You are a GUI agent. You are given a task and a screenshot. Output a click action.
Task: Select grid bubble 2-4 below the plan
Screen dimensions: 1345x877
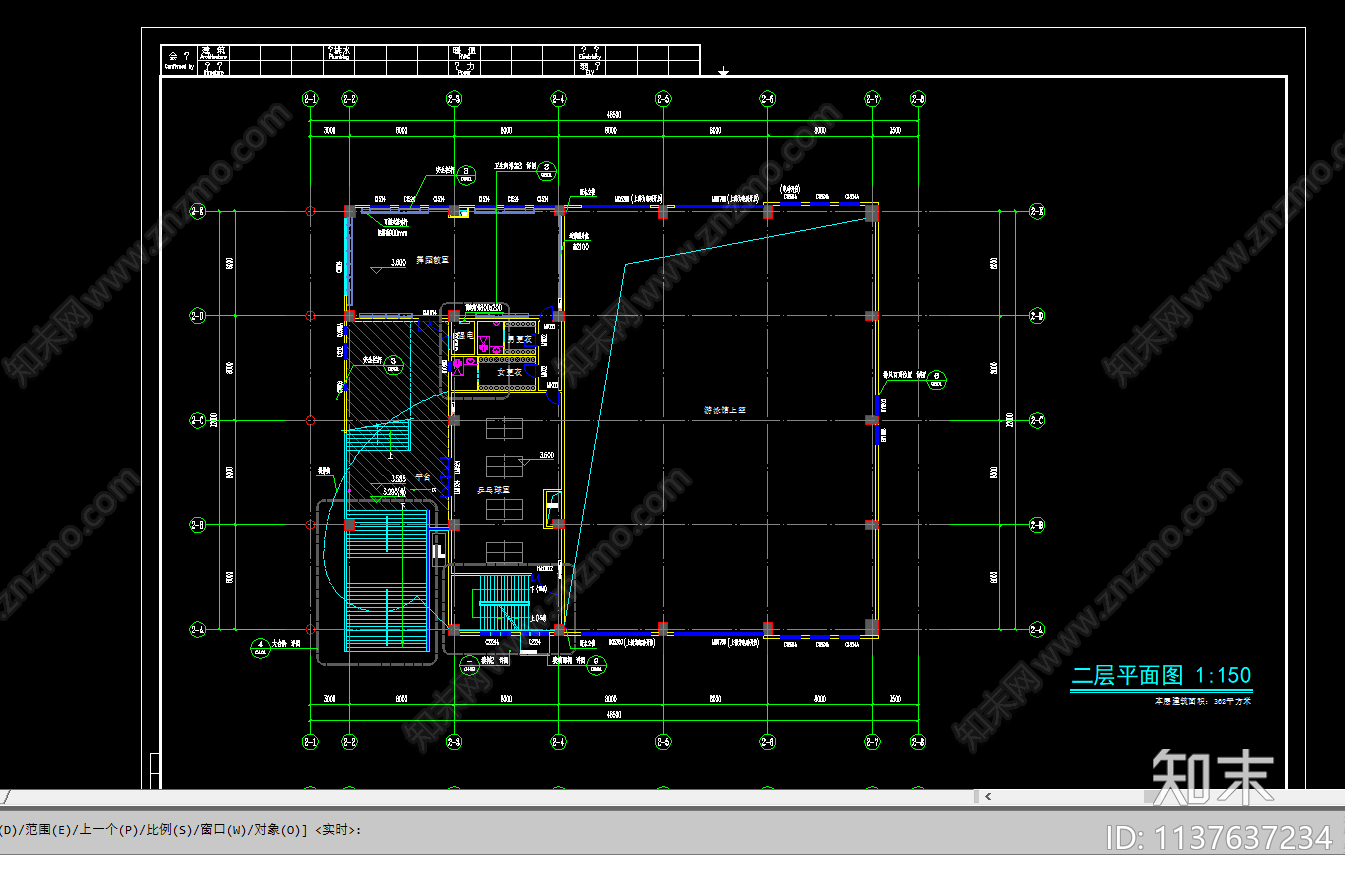tap(558, 741)
